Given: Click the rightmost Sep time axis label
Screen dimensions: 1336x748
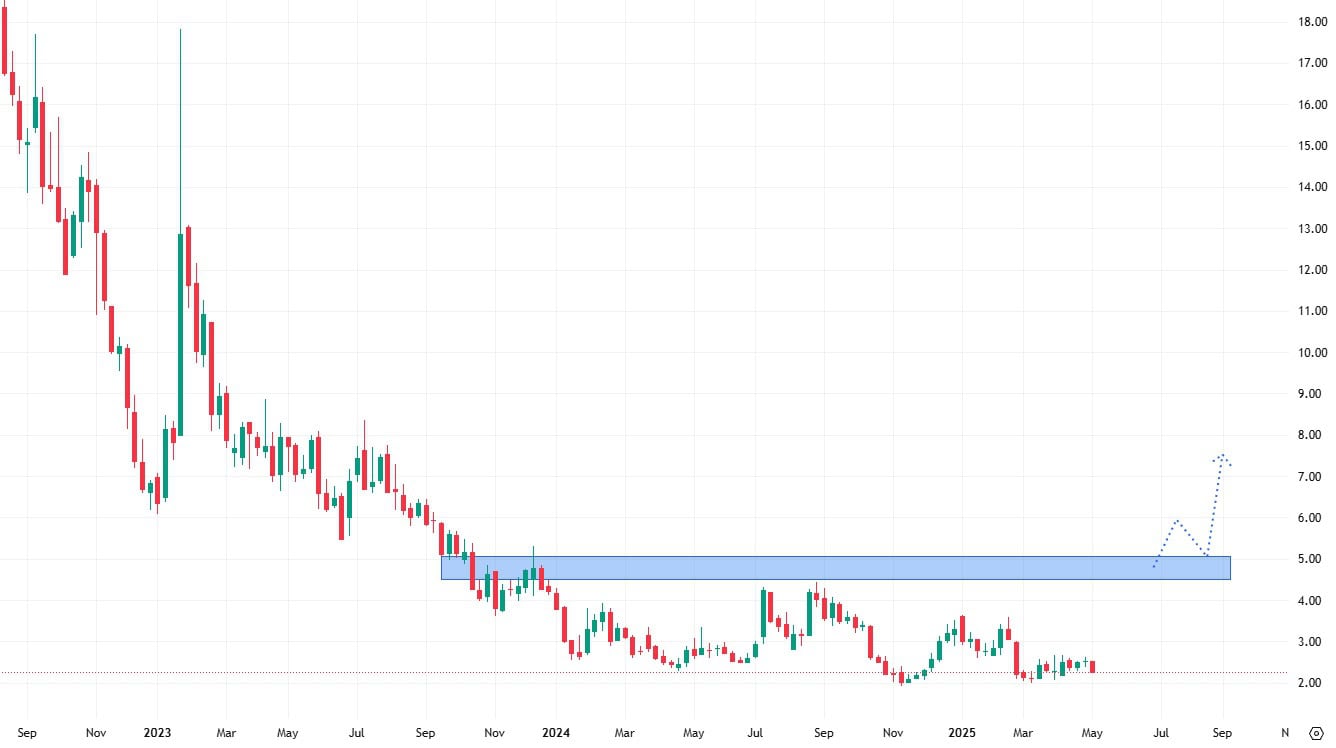Looking at the screenshot, I should click(x=1222, y=732).
